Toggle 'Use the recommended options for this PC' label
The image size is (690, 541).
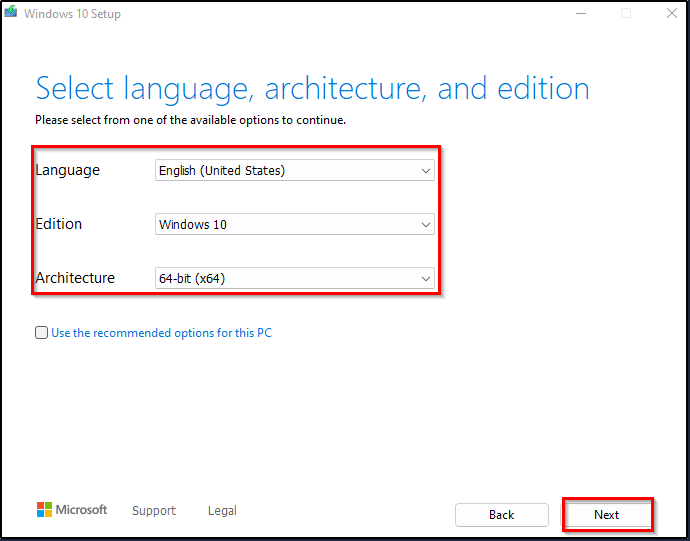tap(161, 333)
